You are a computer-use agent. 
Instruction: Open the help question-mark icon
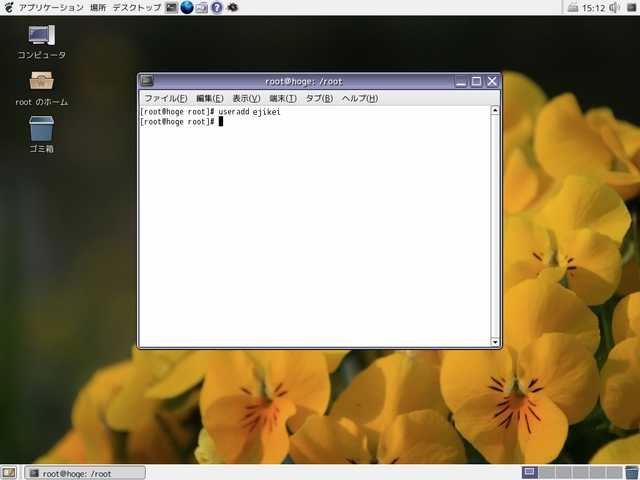tap(217, 7)
